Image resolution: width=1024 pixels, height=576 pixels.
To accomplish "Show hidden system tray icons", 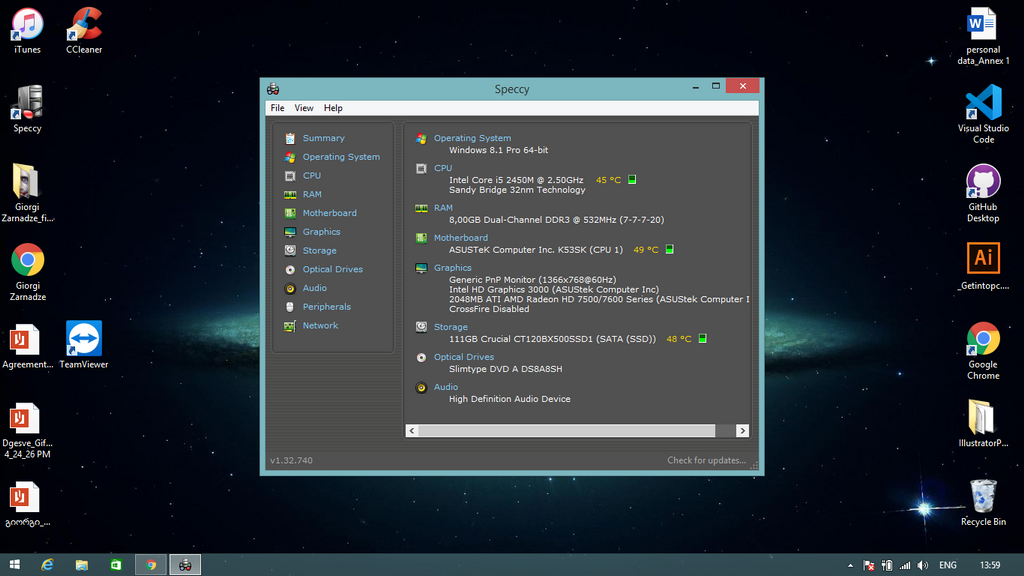I will pyautogui.click(x=851, y=566).
